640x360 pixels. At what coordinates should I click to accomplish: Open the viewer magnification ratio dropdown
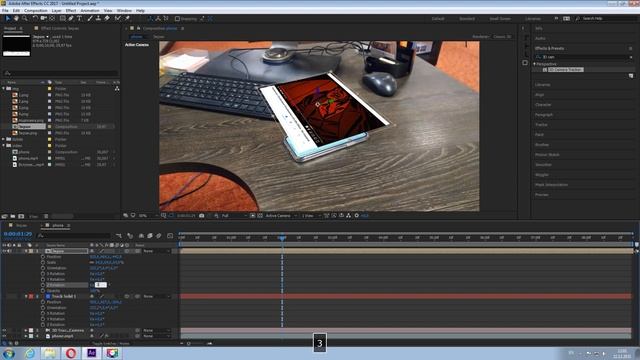[148, 216]
